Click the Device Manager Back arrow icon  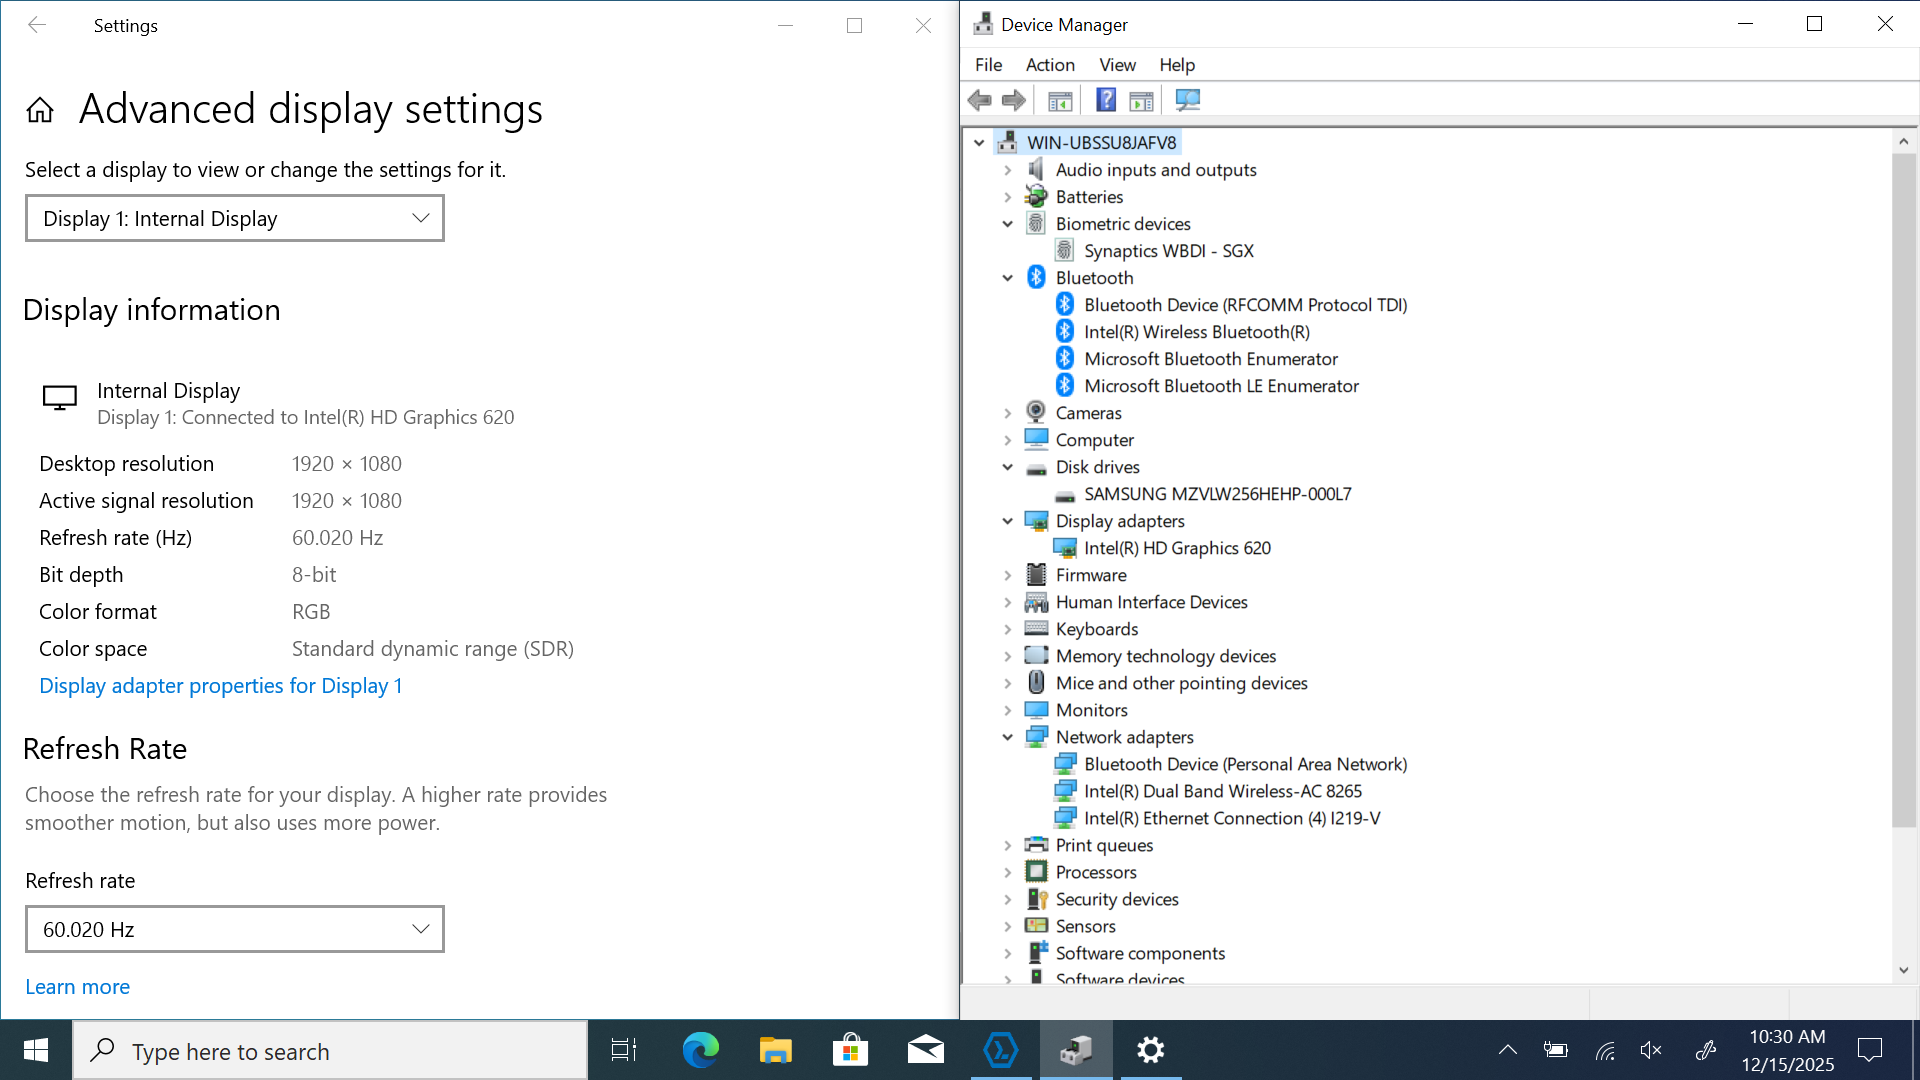pyautogui.click(x=979, y=100)
